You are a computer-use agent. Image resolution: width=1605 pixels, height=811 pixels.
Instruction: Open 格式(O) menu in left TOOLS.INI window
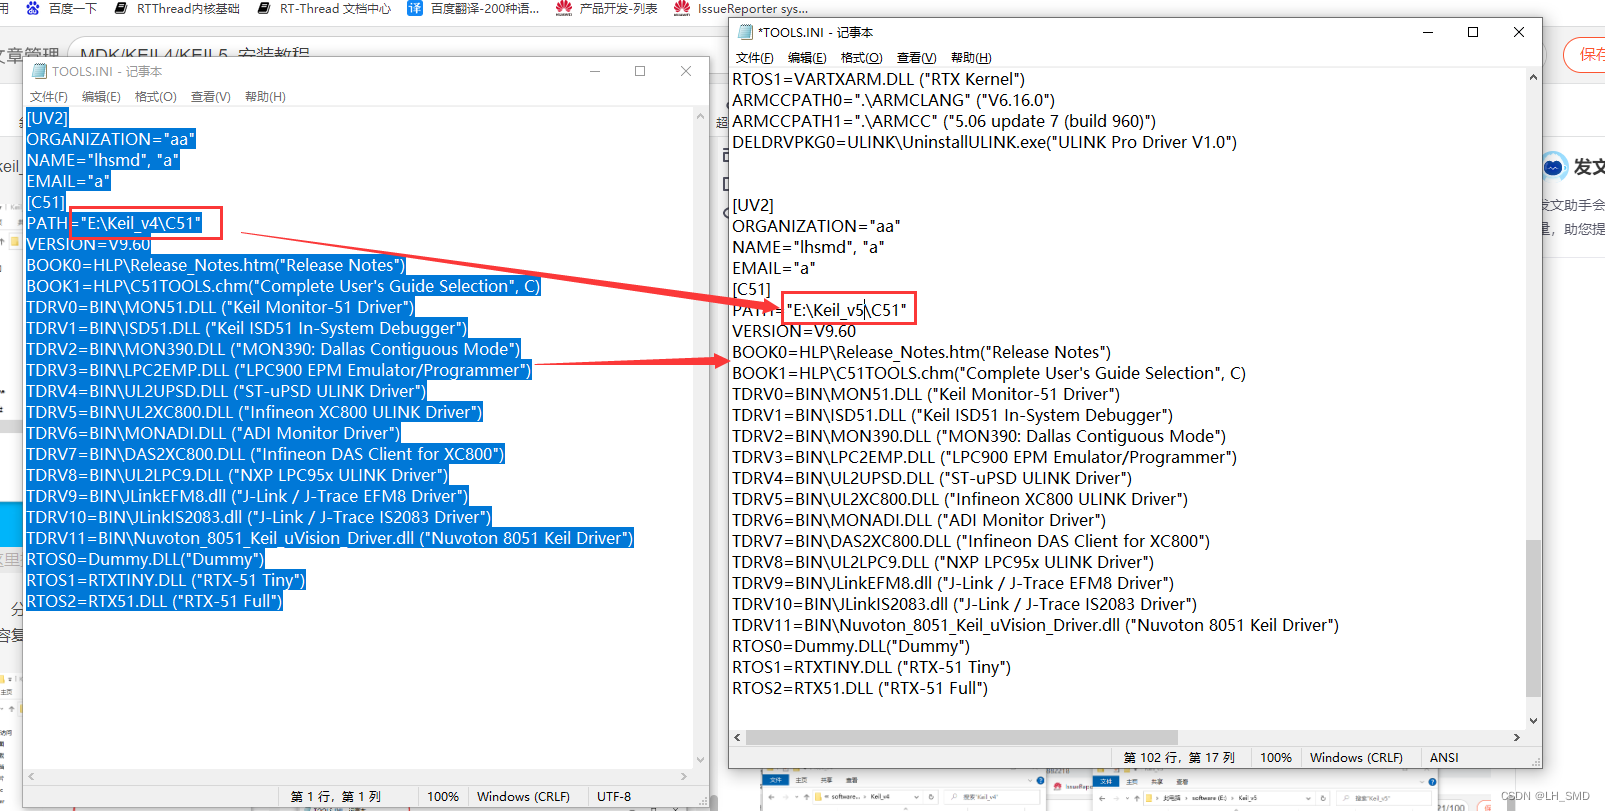coord(156,97)
